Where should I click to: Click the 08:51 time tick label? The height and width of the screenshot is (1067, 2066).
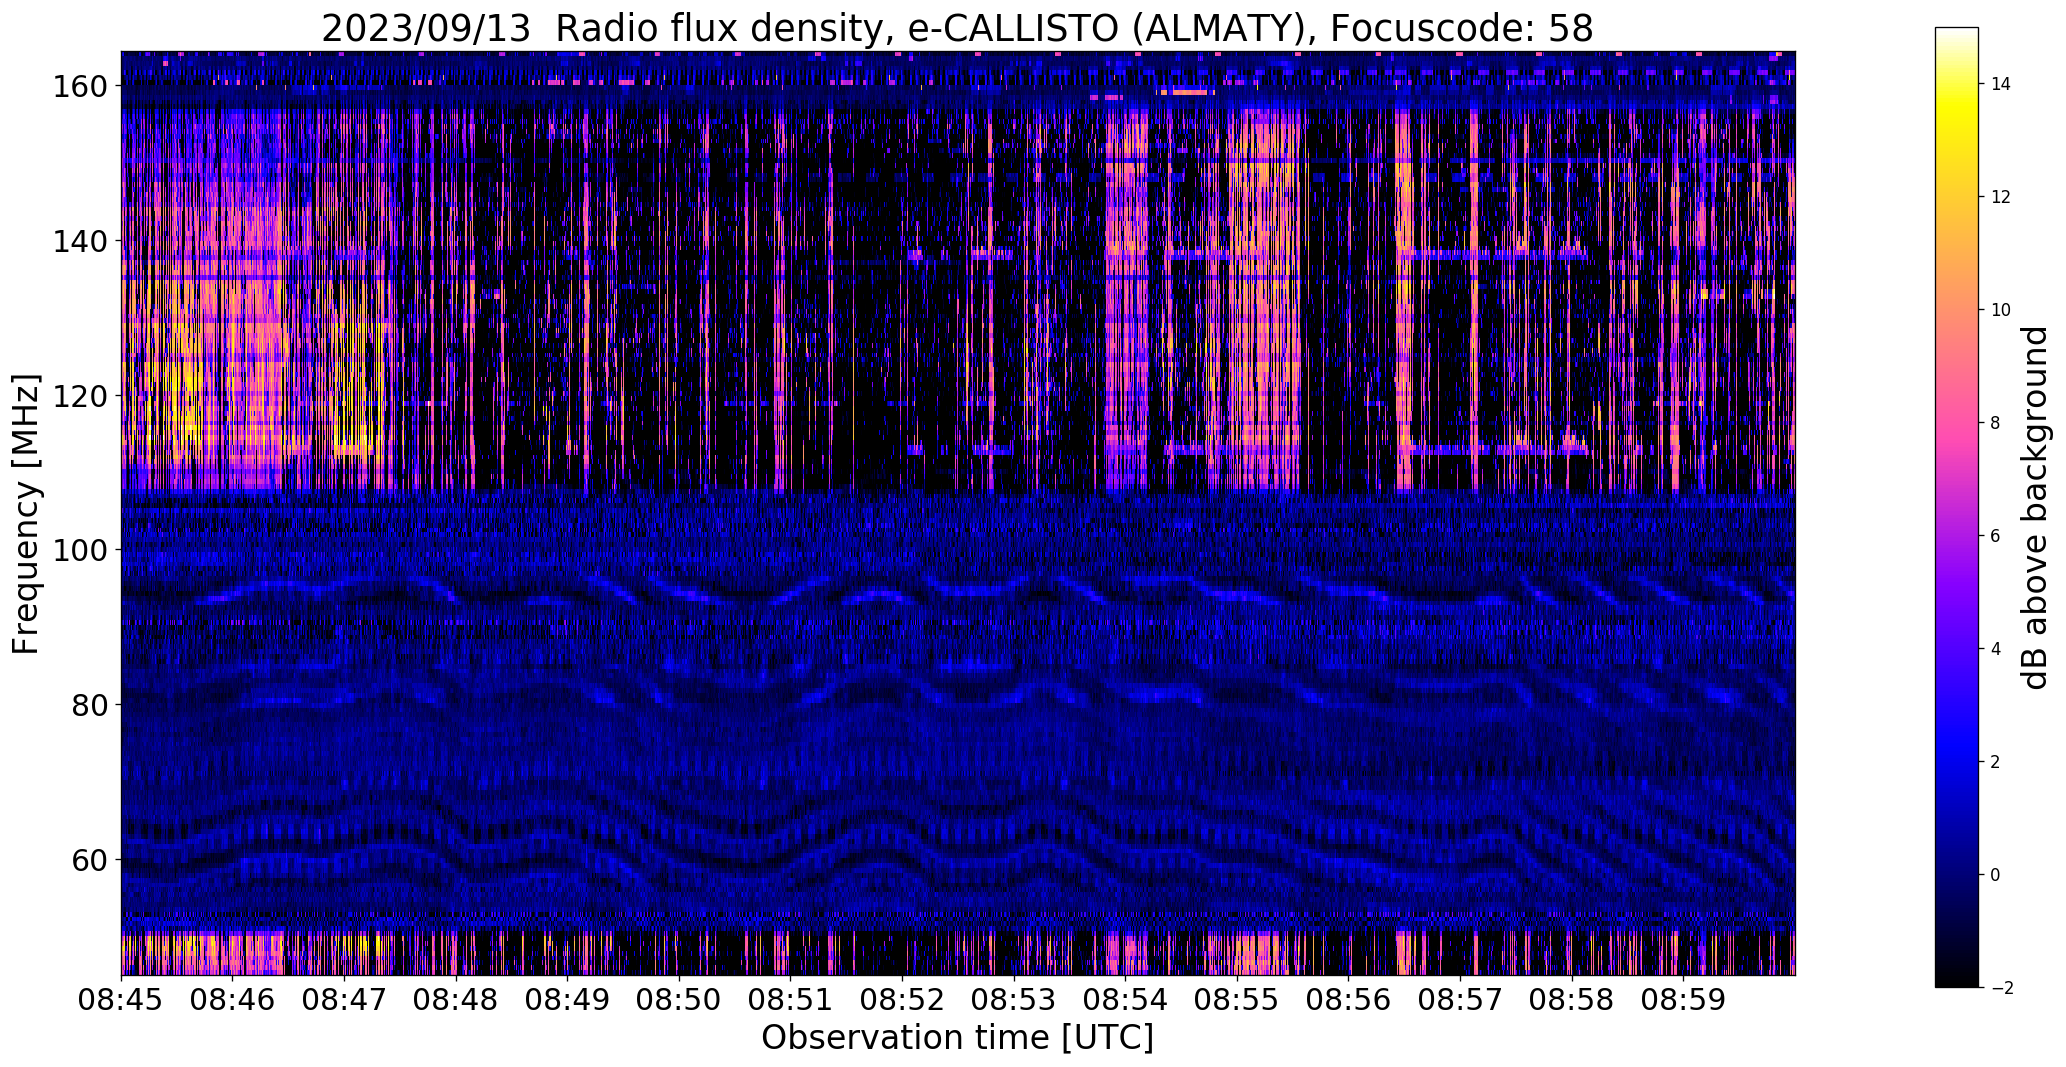pos(791,999)
